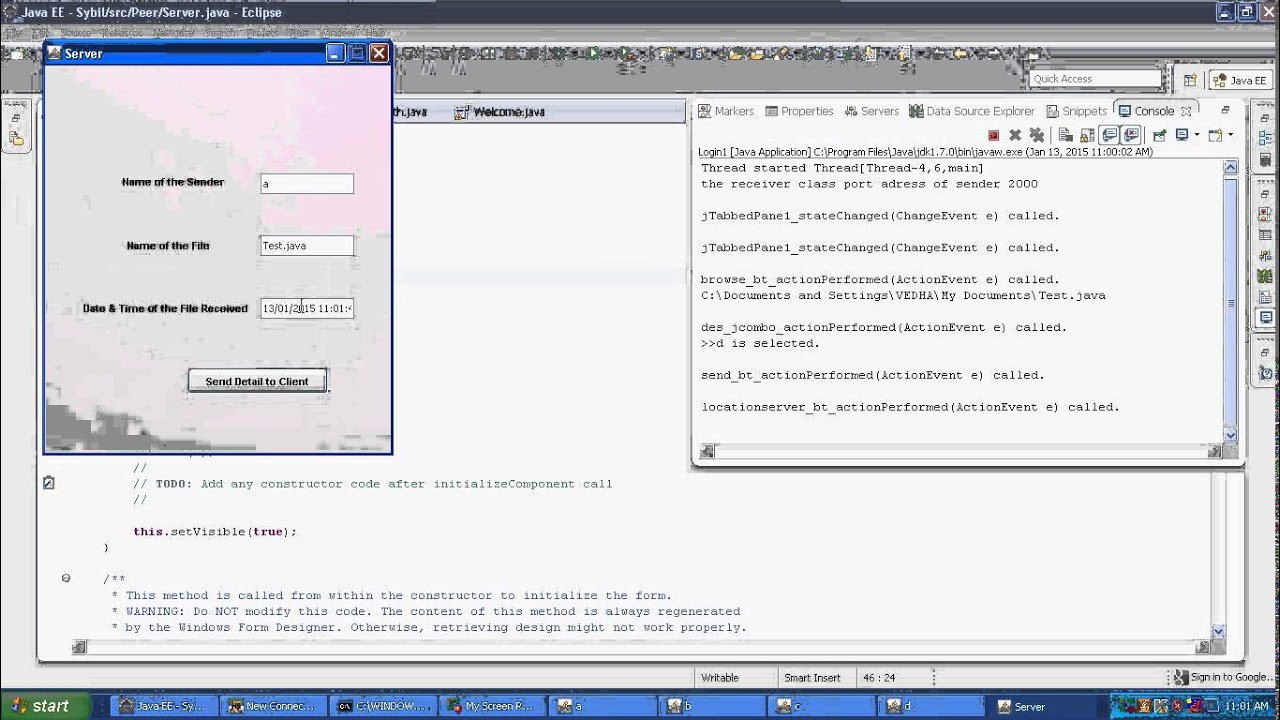1280x720 pixels.
Task: Click the Date & Time received field
Action: click(x=307, y=308)
